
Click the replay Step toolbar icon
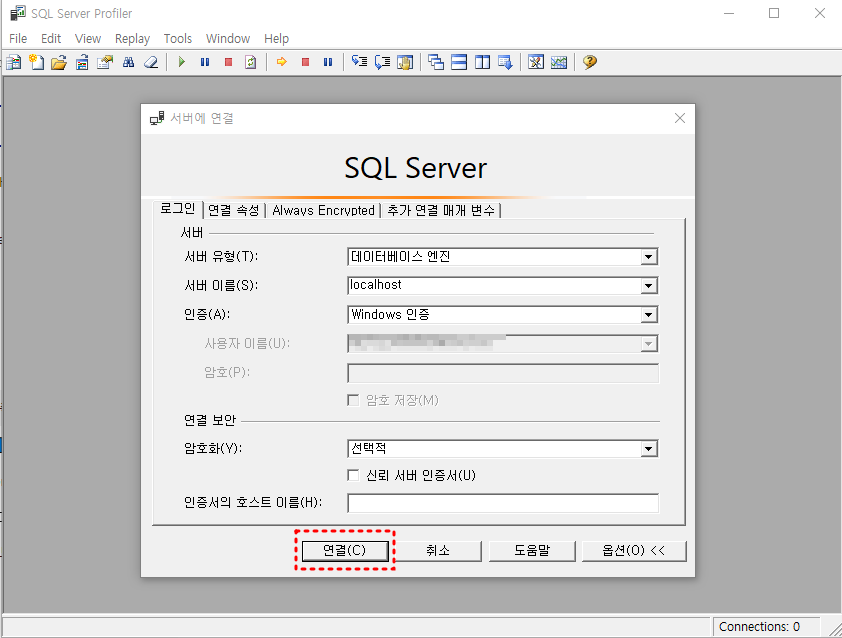click(x=359, y=62)
